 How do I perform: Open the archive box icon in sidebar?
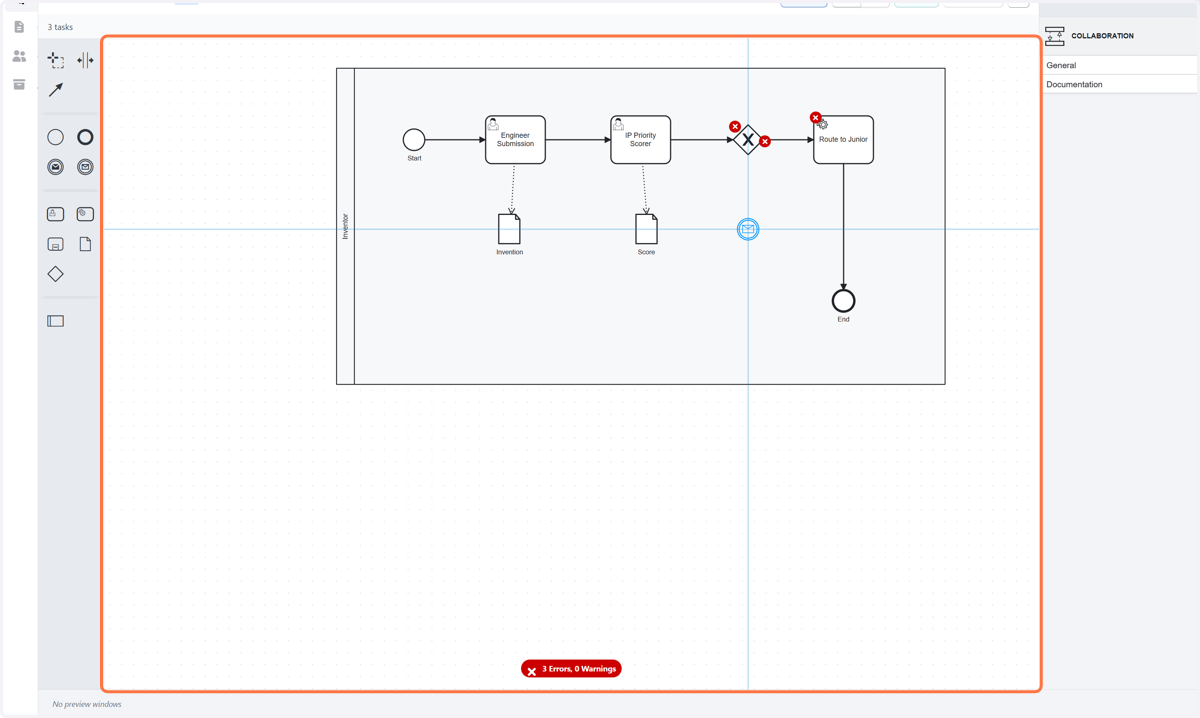pos(19,85)
